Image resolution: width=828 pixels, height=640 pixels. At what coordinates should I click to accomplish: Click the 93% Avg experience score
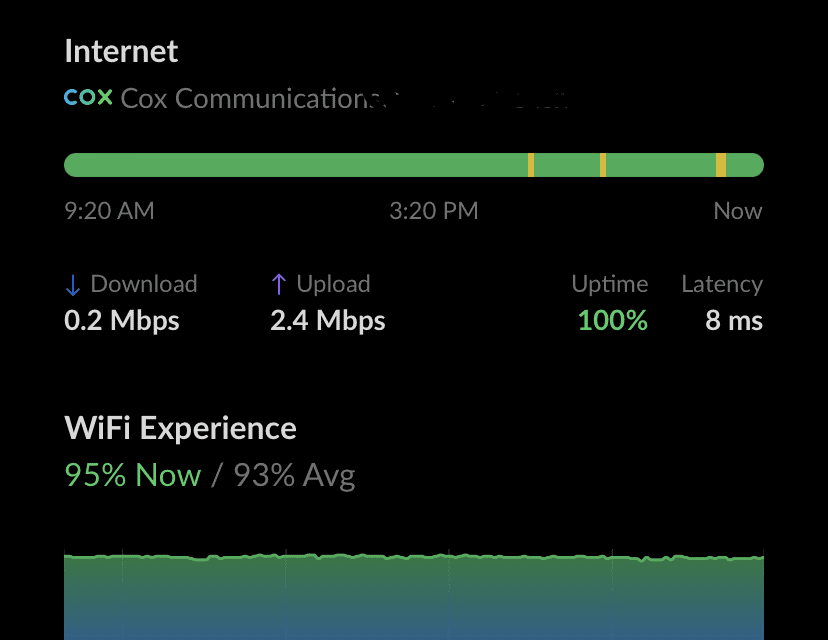293,475
